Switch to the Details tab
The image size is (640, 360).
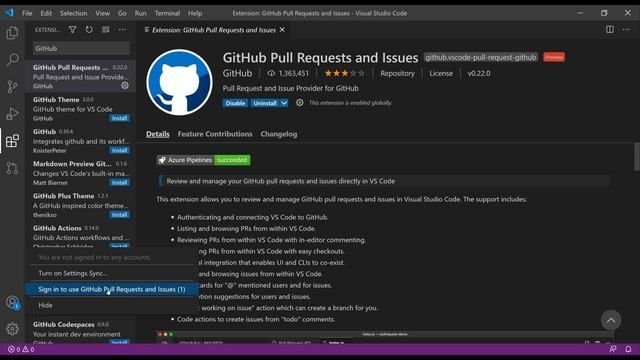(158, 134)
